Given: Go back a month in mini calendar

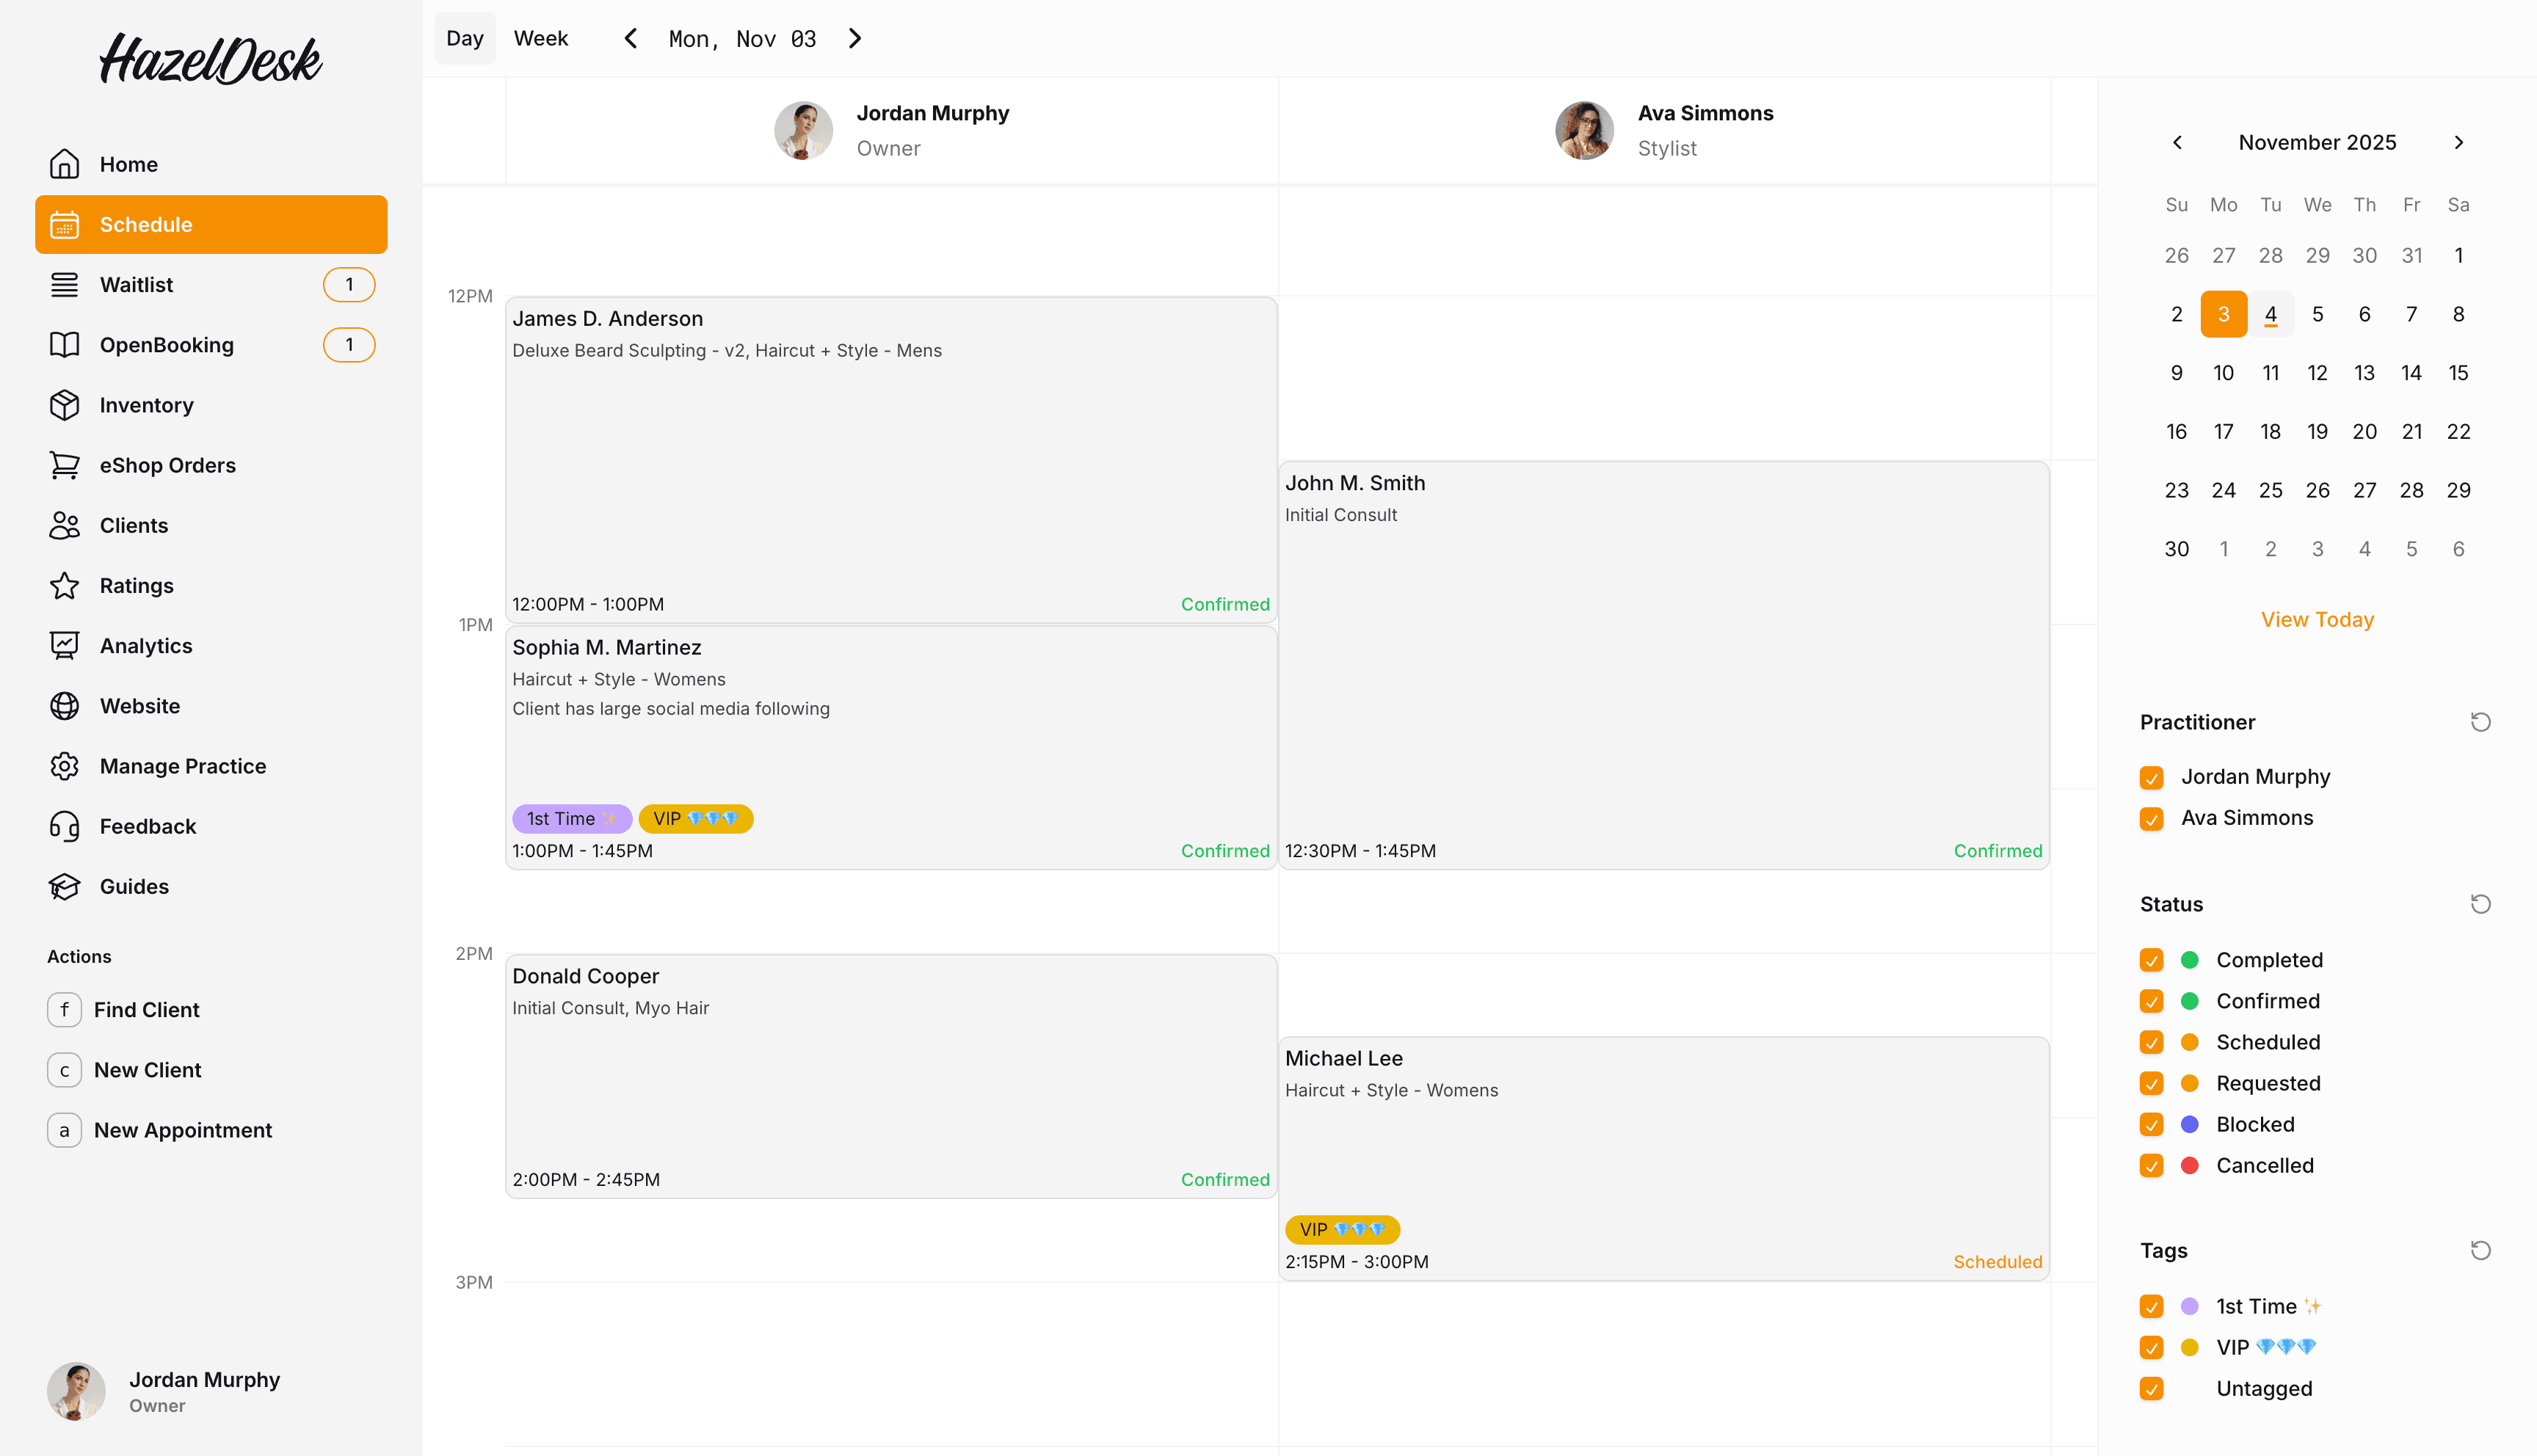Looking at the screenshot, I should pos(2177,142).
